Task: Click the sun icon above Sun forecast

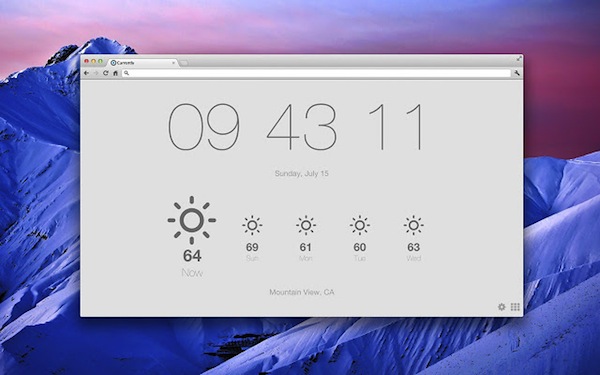Action: coord(252,225)
